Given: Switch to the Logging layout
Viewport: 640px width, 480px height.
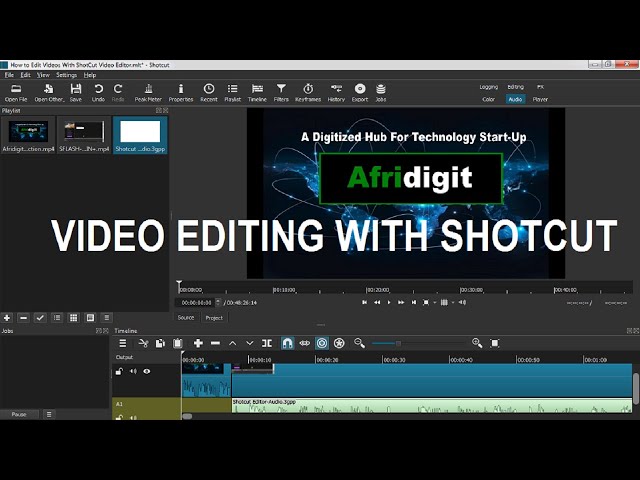Looking at the screenshot, I should tap(489, 87).
